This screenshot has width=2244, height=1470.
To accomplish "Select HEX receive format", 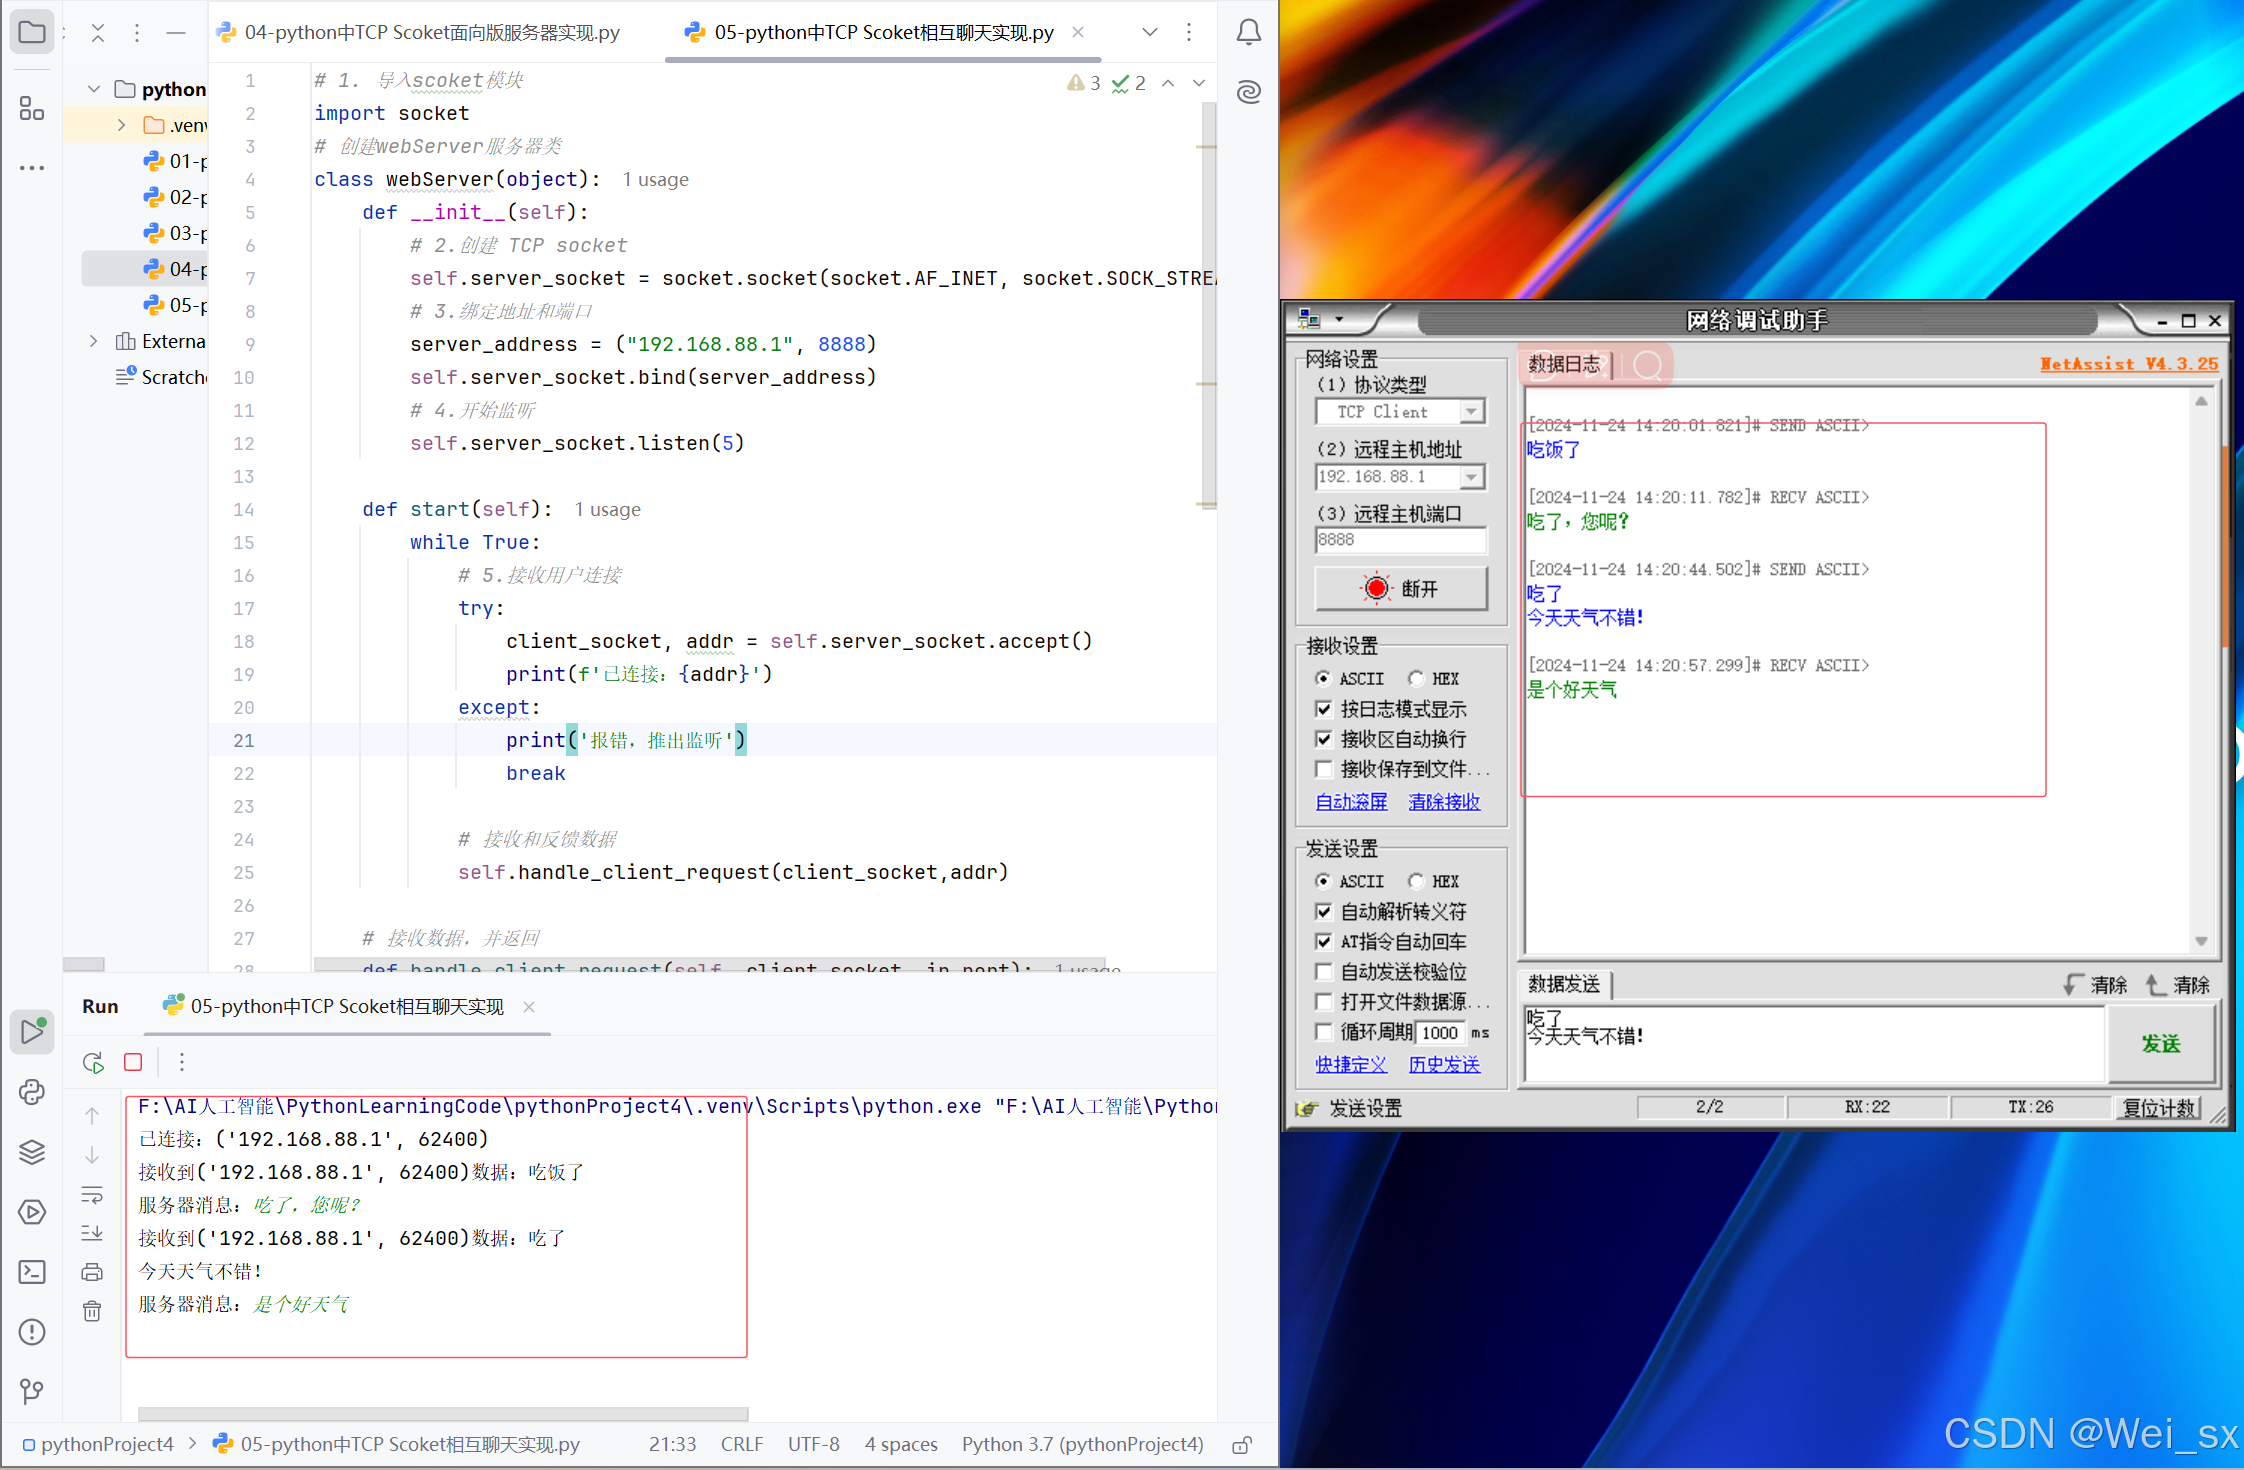I will [x=1417, y=678].
